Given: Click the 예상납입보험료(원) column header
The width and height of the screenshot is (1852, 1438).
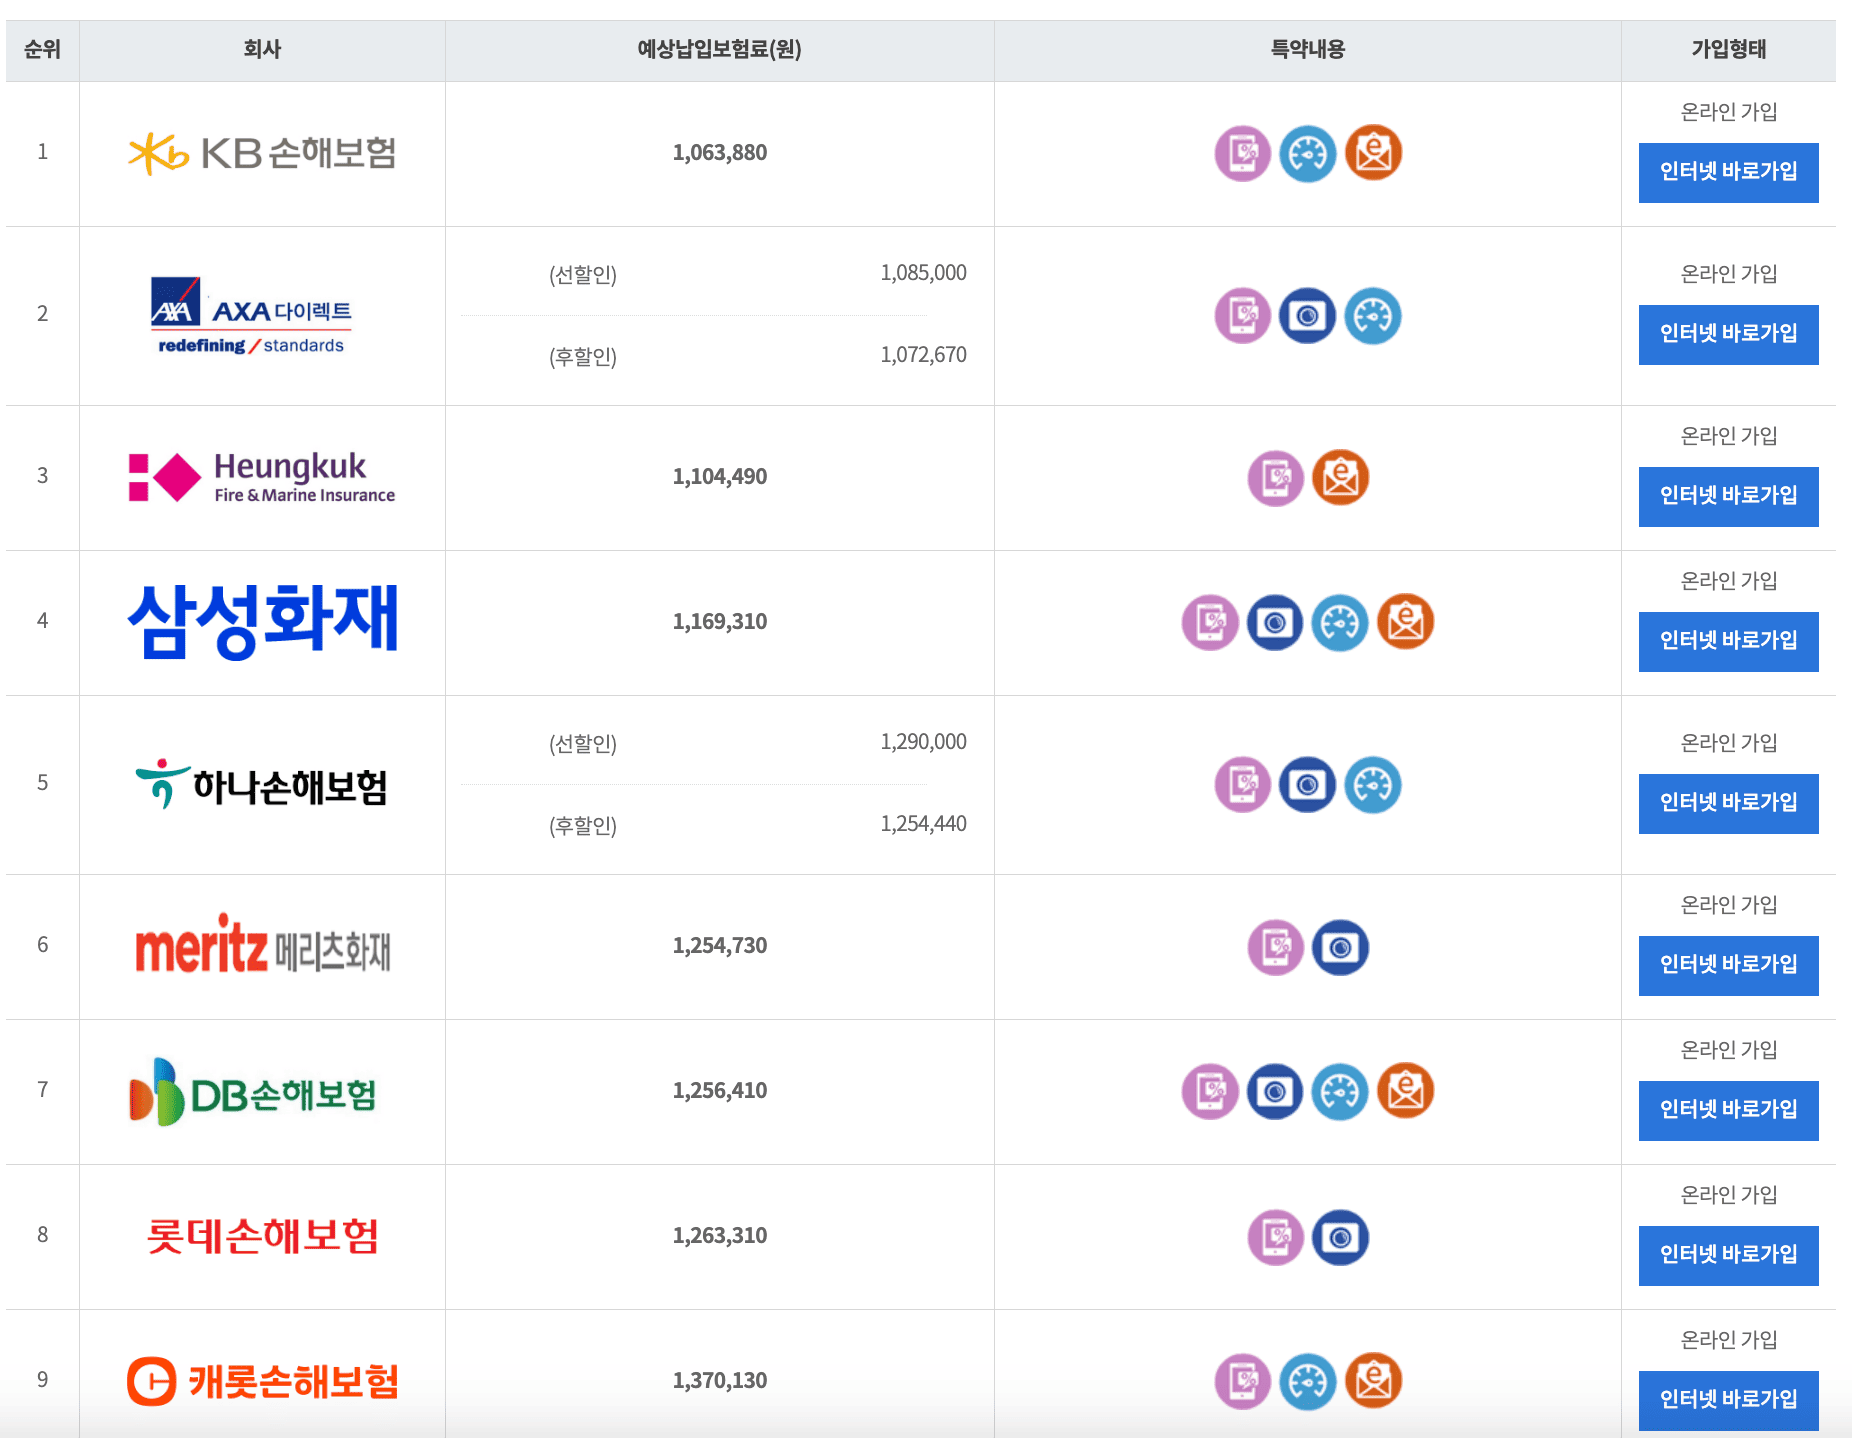Looking at the screenshot, I should coord(720,49).
